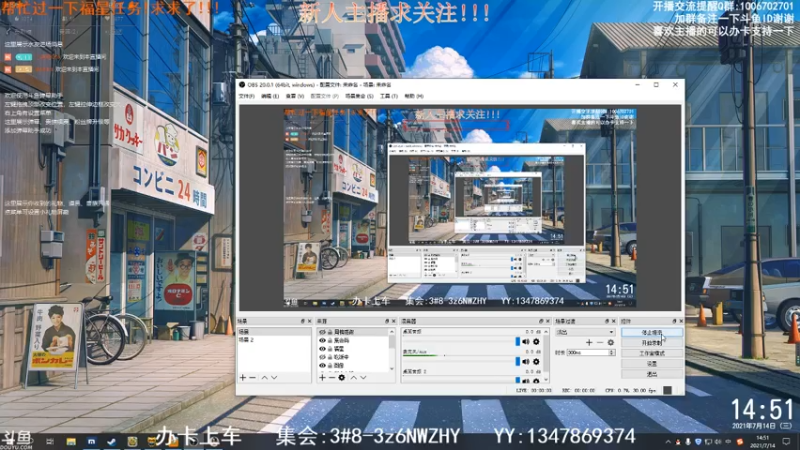
Task: Select the 场景 2 entry in scenes list
Action: pyautogui.click(x=274, y=340)
